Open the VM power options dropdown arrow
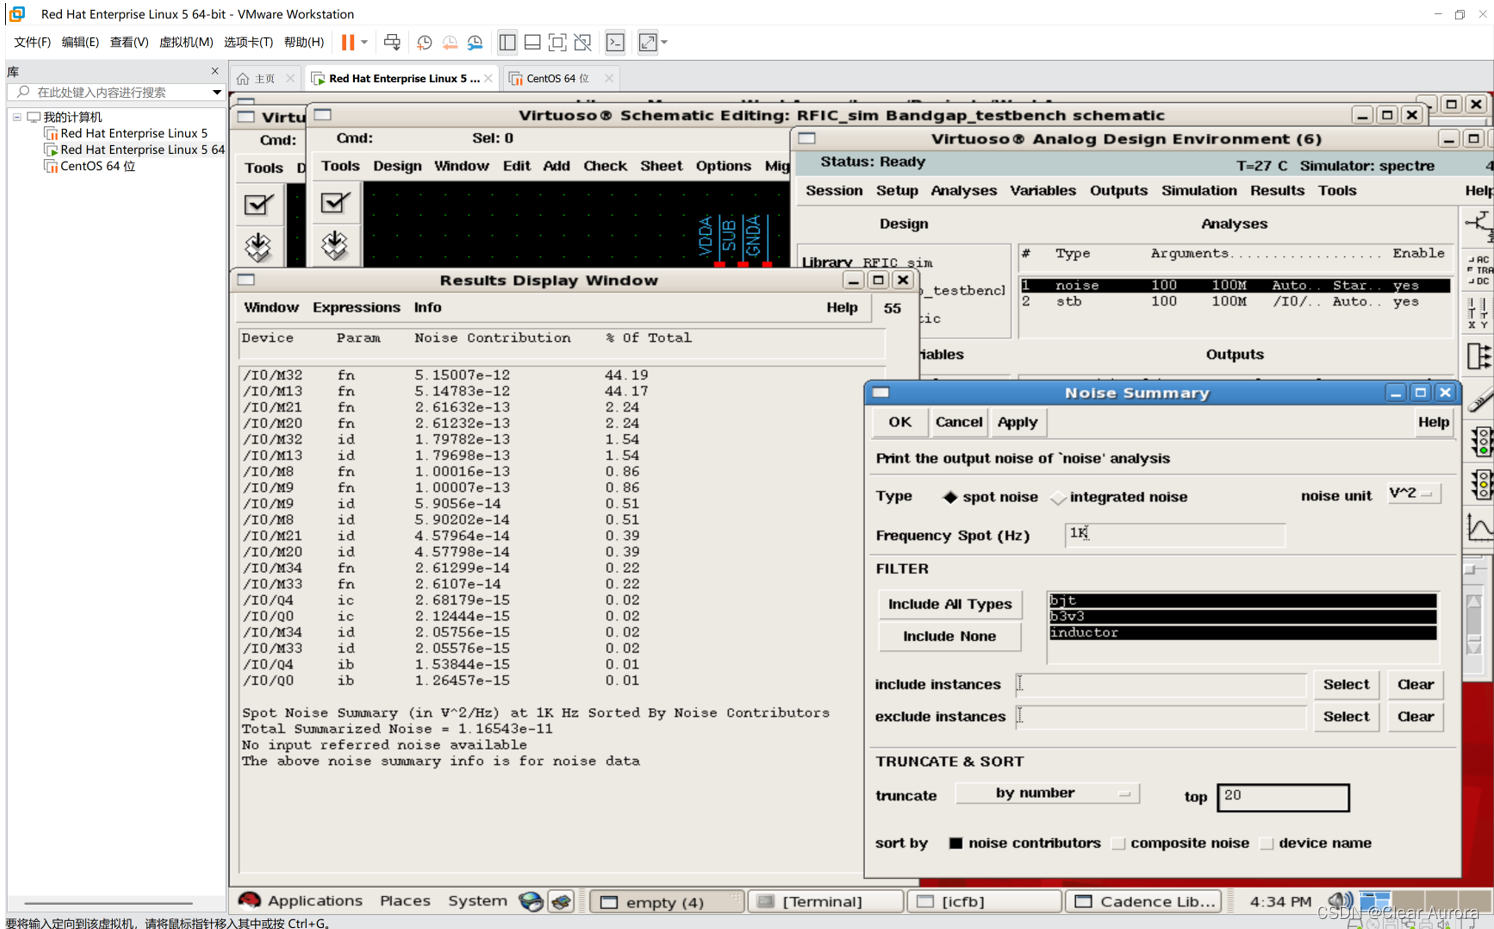 pyautogui.click(x=364, y=42)
